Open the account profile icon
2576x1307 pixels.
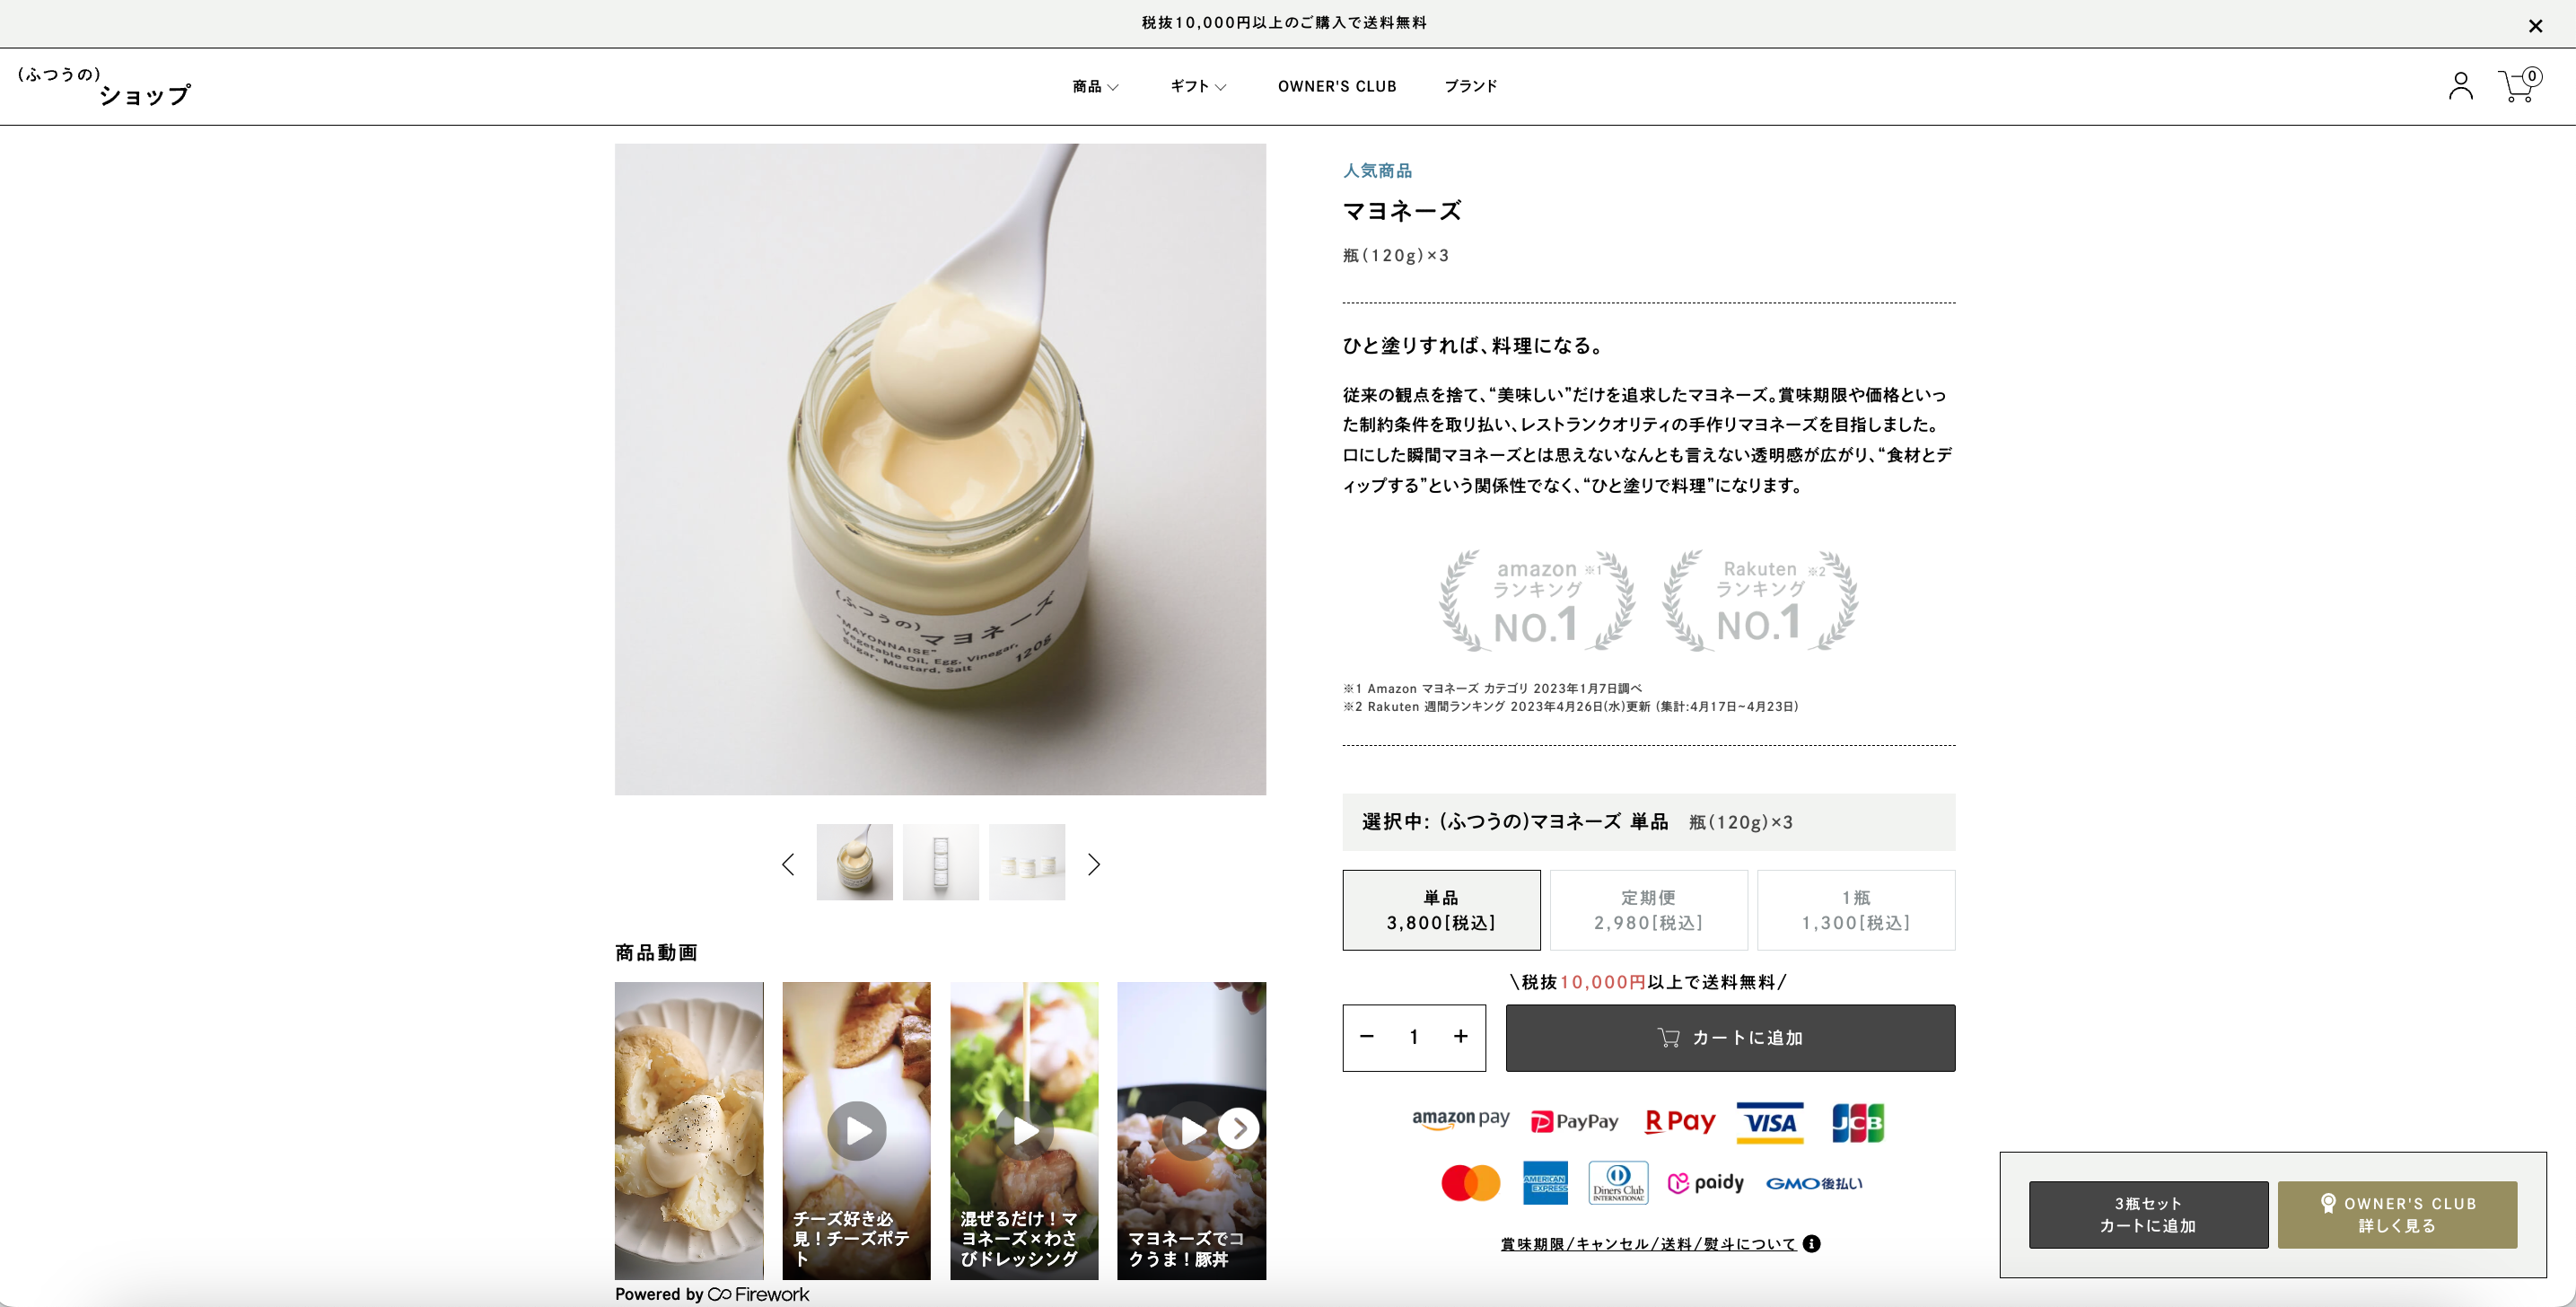2461,86
